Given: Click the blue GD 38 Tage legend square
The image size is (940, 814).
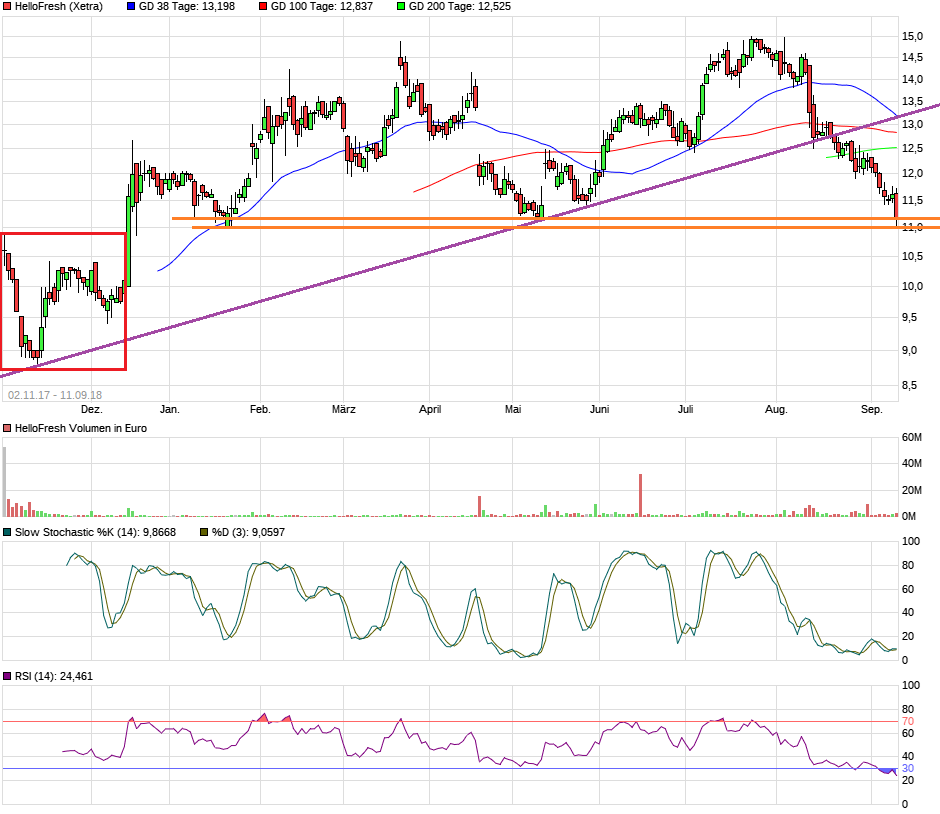Looking at the screenshot, I should pyautogui.click(x=131, y=6).
